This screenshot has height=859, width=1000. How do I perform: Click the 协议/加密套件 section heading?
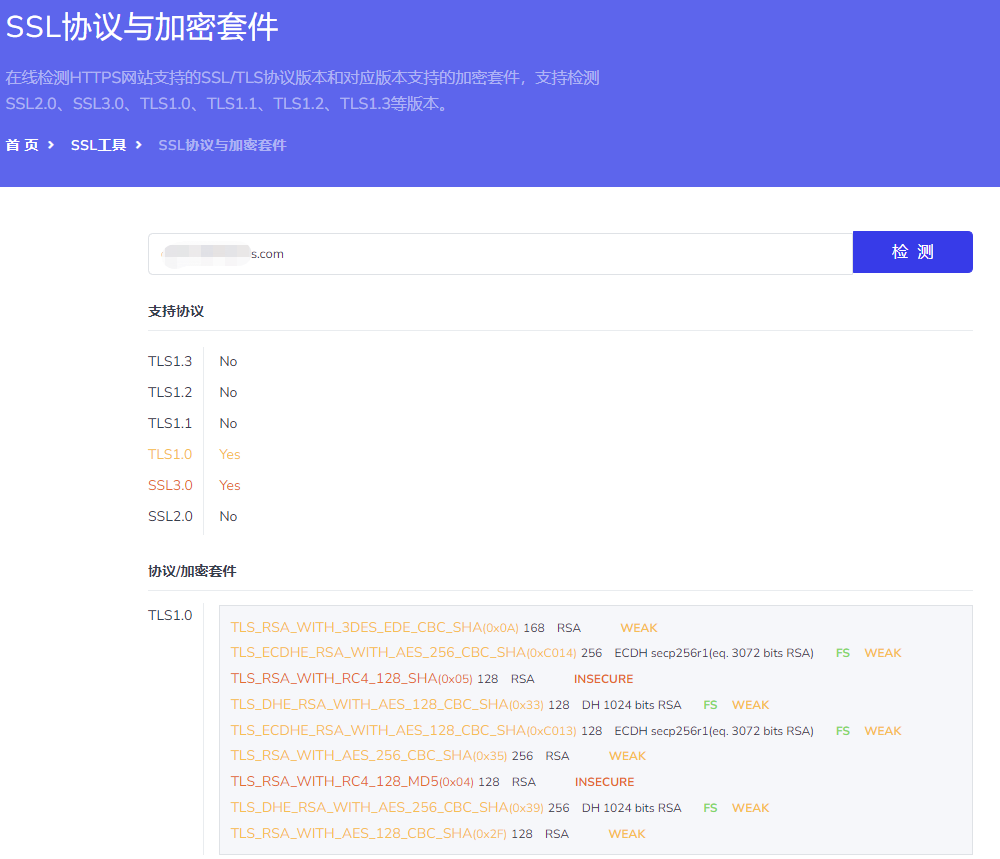192,571
